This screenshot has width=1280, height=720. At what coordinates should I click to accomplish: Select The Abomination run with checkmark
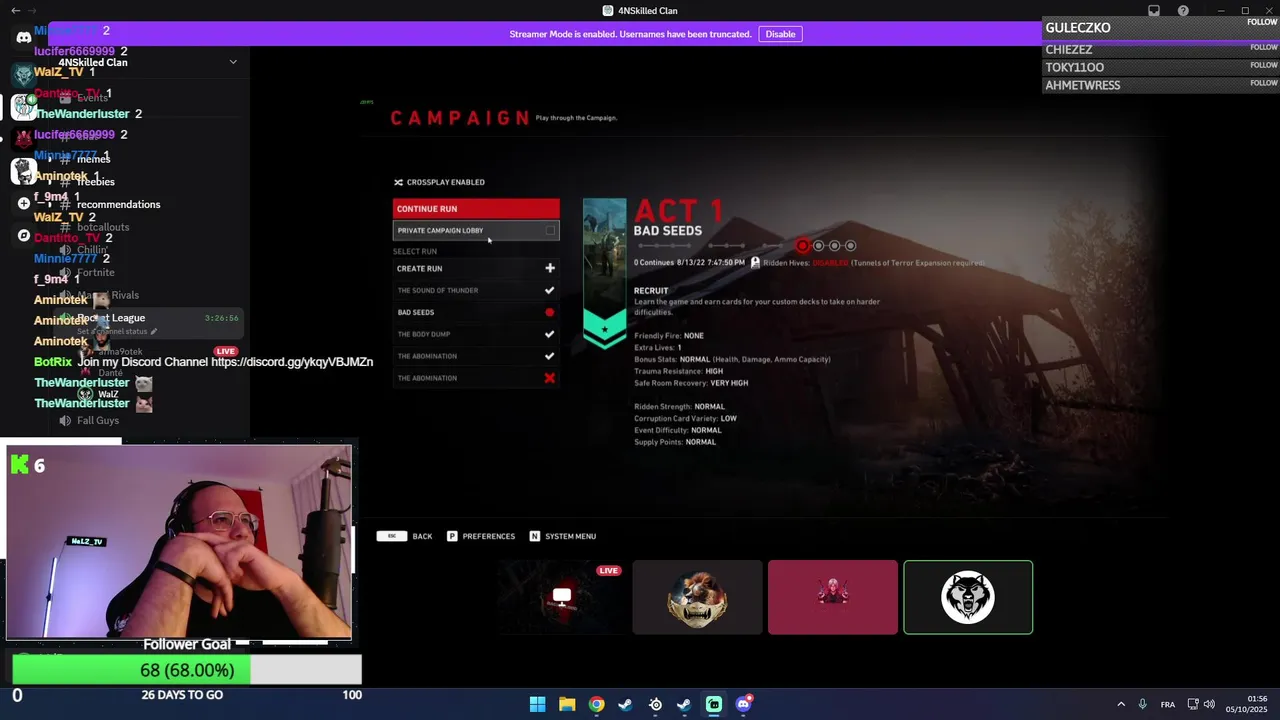476,356
